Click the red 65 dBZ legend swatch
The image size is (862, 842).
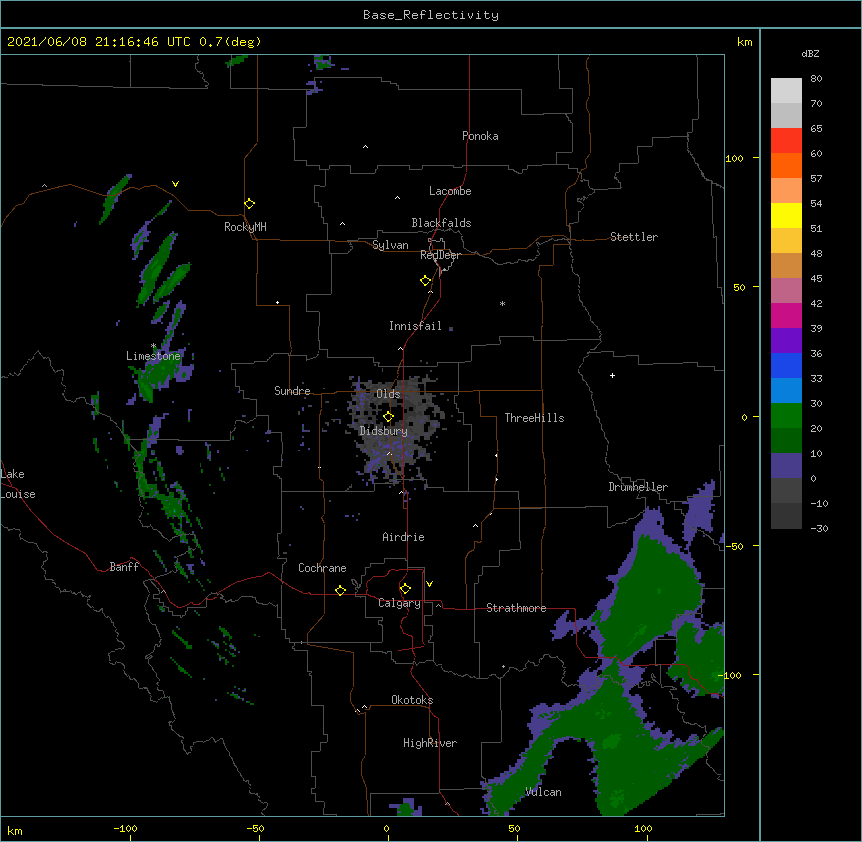(786, 140)
